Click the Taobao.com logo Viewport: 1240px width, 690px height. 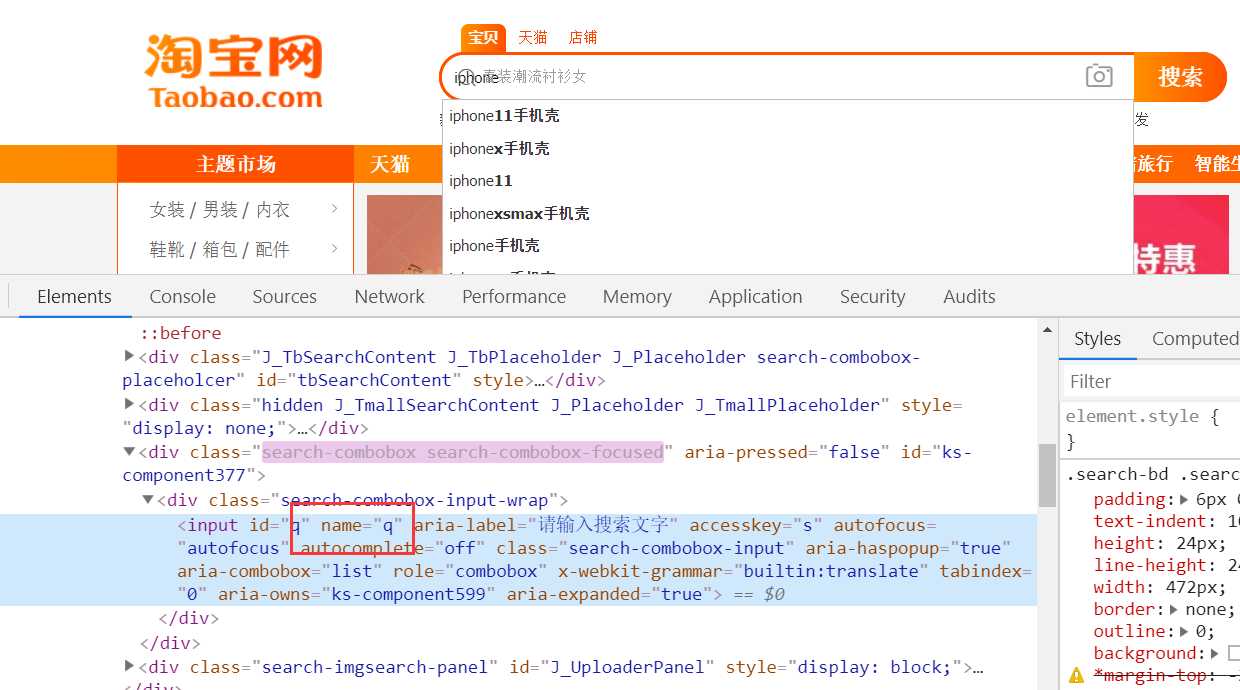235,72
